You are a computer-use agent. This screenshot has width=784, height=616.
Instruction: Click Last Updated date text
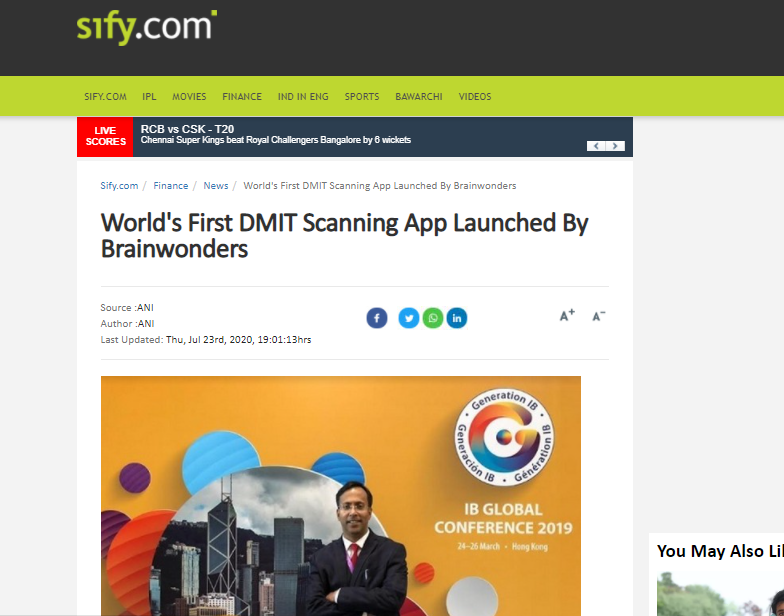tap(206, 340)
